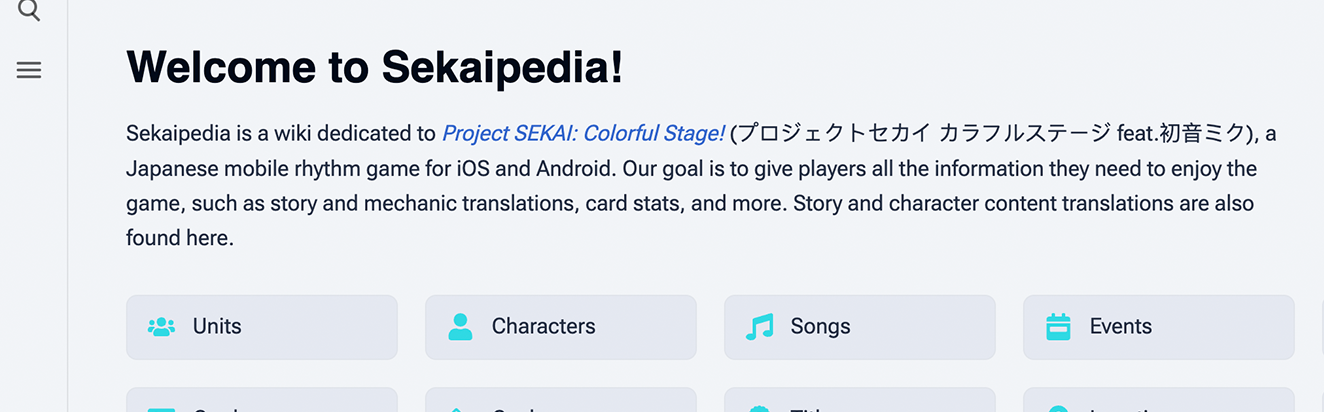Image resolution: width=1324 pixels, height=412 pixels.
Task: Click the cut-off button below Songs
Action: pos(860,402)
